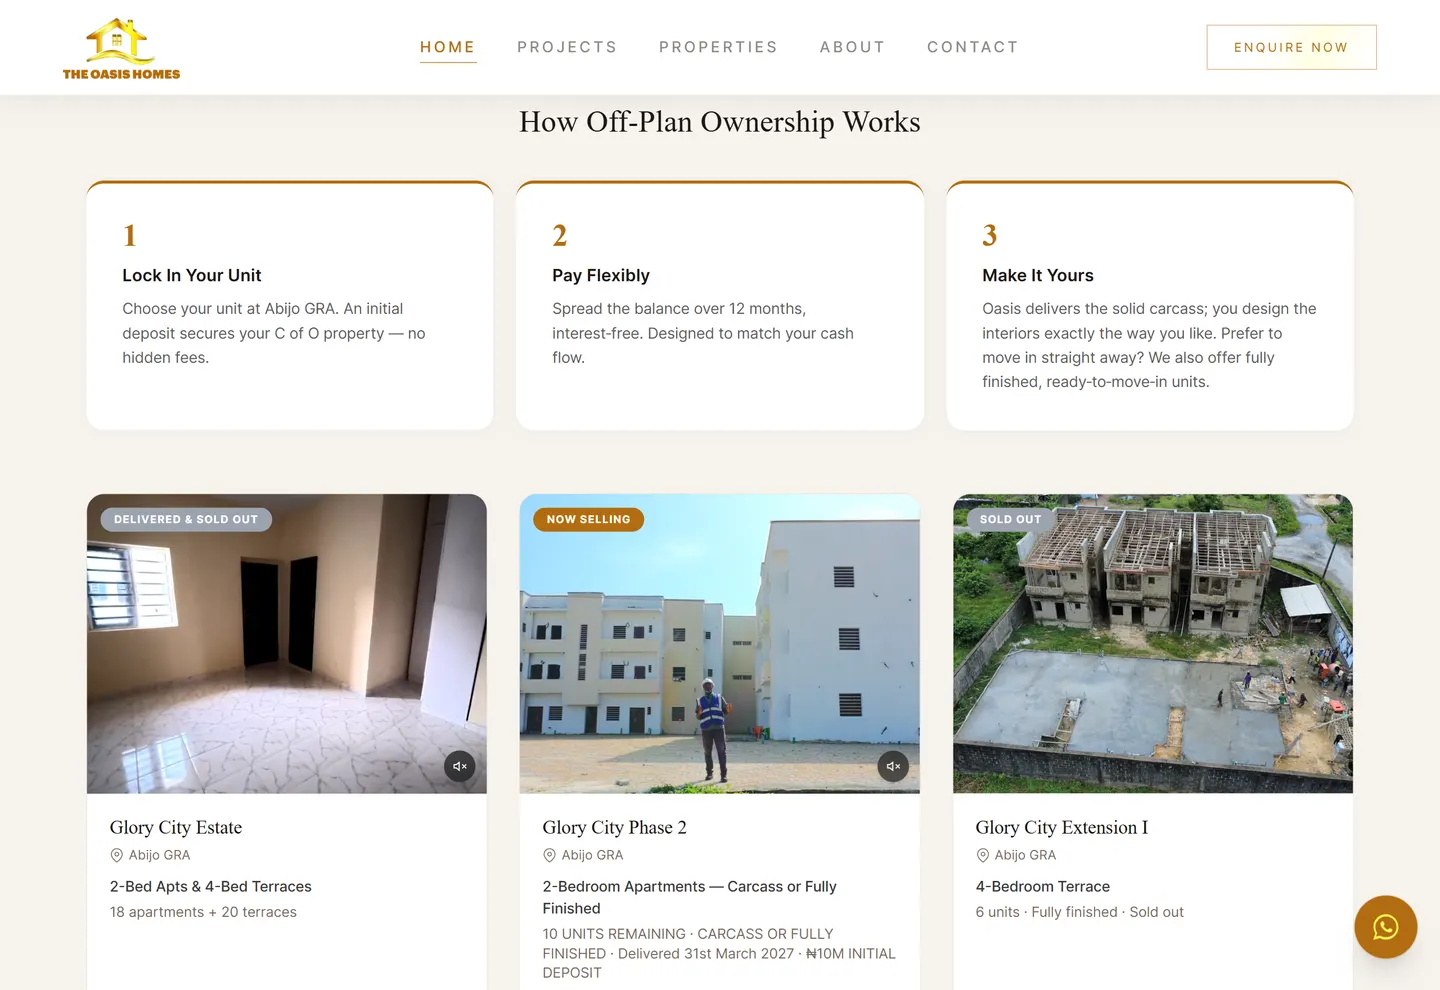
Task: Click the Now Selling badge
Action: [x=589, y=519]
